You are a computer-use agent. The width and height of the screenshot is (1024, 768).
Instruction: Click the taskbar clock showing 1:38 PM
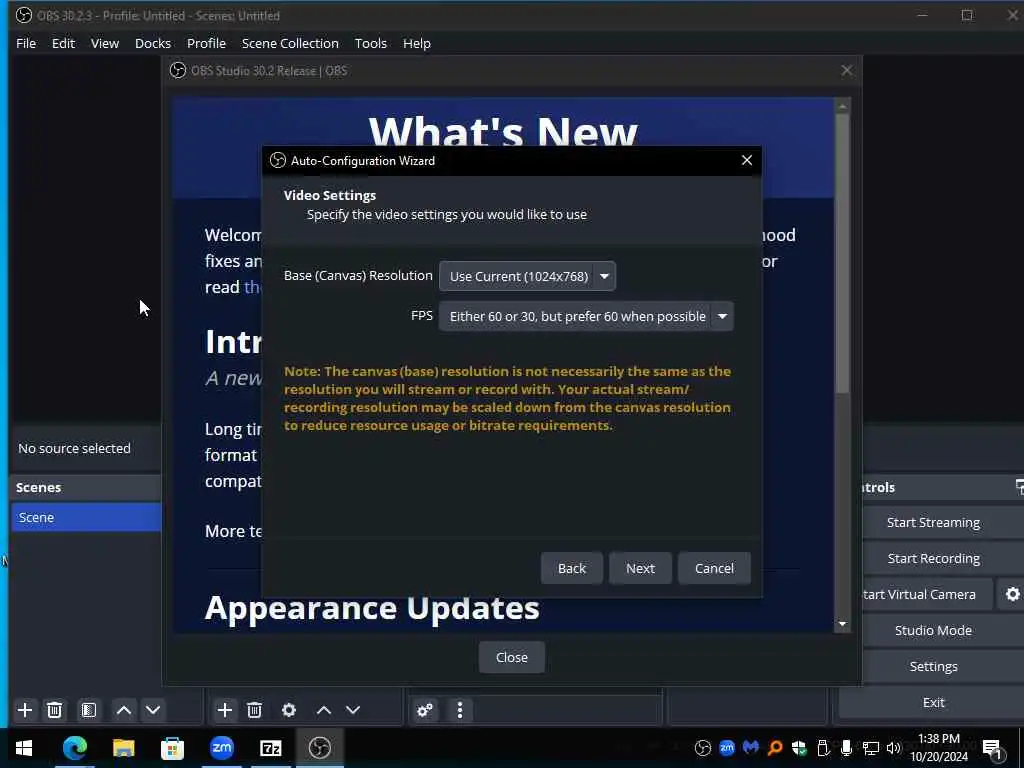tap(938, 748)
